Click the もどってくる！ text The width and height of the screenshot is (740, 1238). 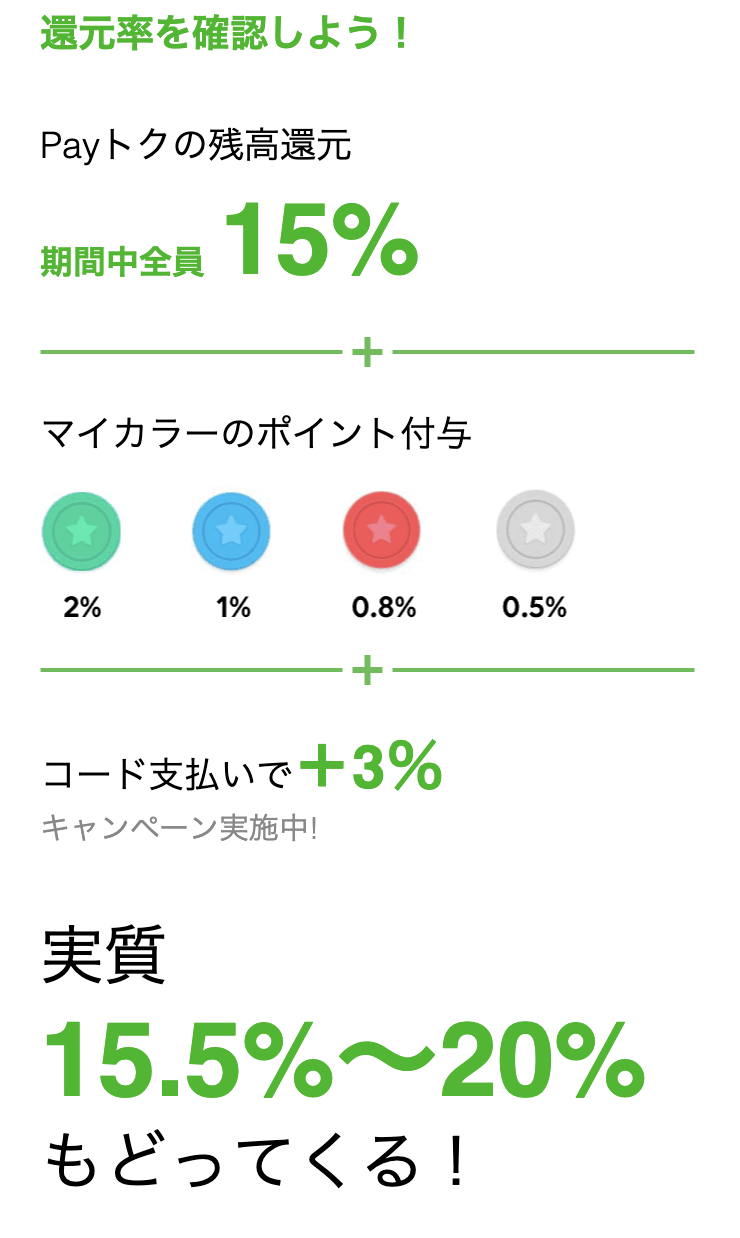pos(256,1162)
